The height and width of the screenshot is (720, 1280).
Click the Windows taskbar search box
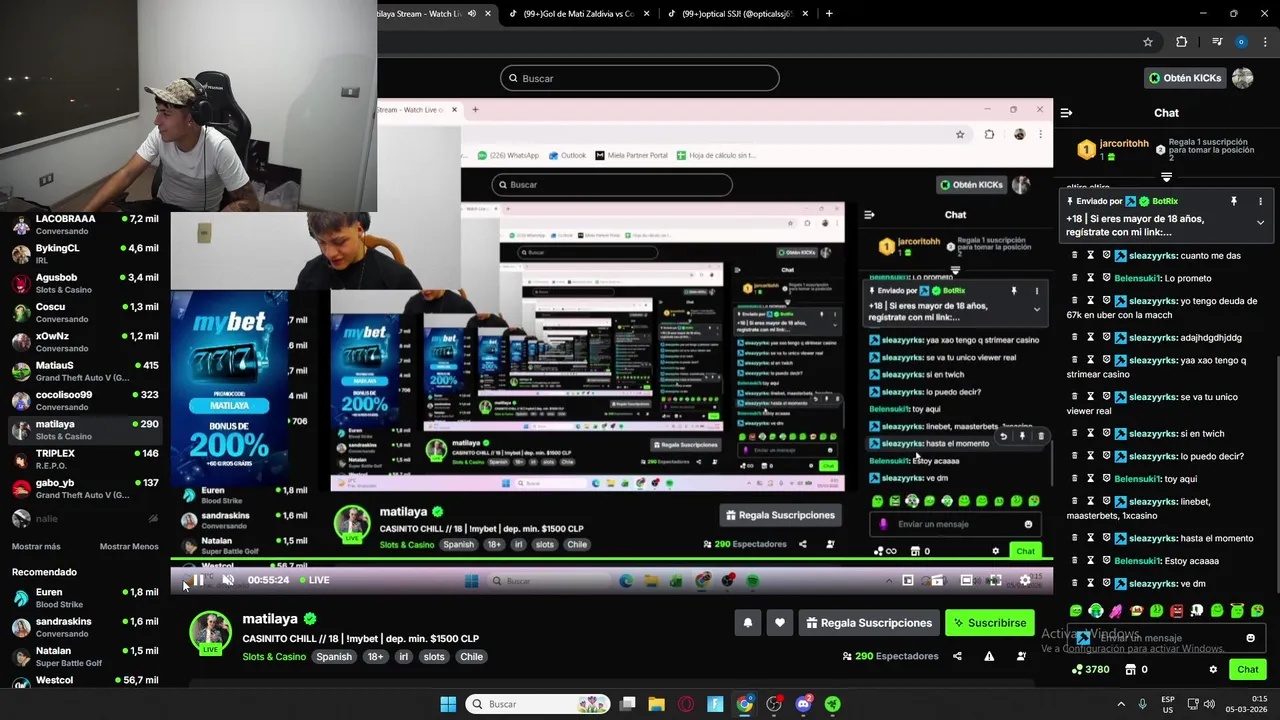538,704
